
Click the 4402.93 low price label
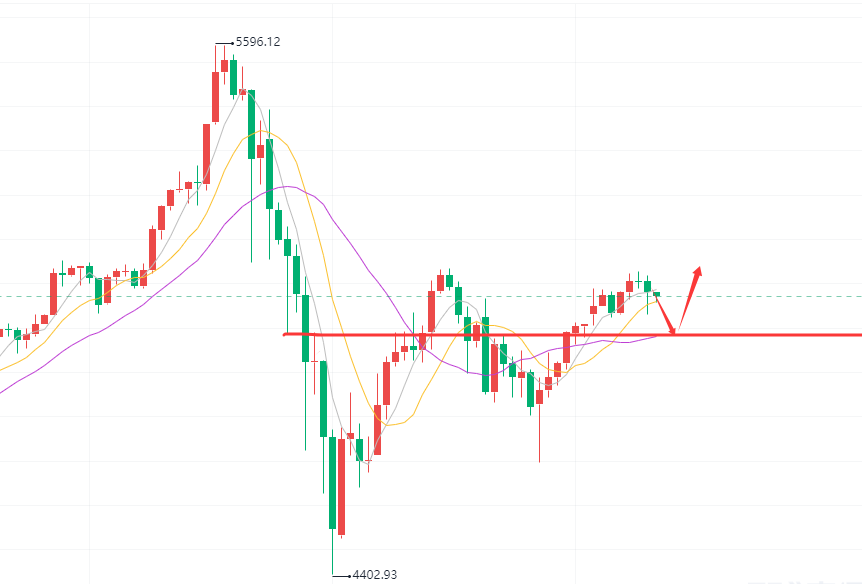coord(375,575)
